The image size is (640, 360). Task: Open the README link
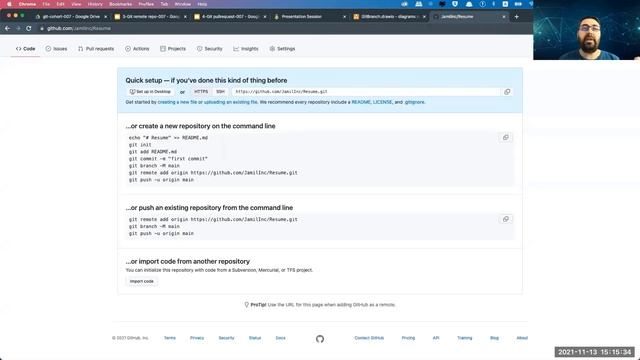[361, 102]
